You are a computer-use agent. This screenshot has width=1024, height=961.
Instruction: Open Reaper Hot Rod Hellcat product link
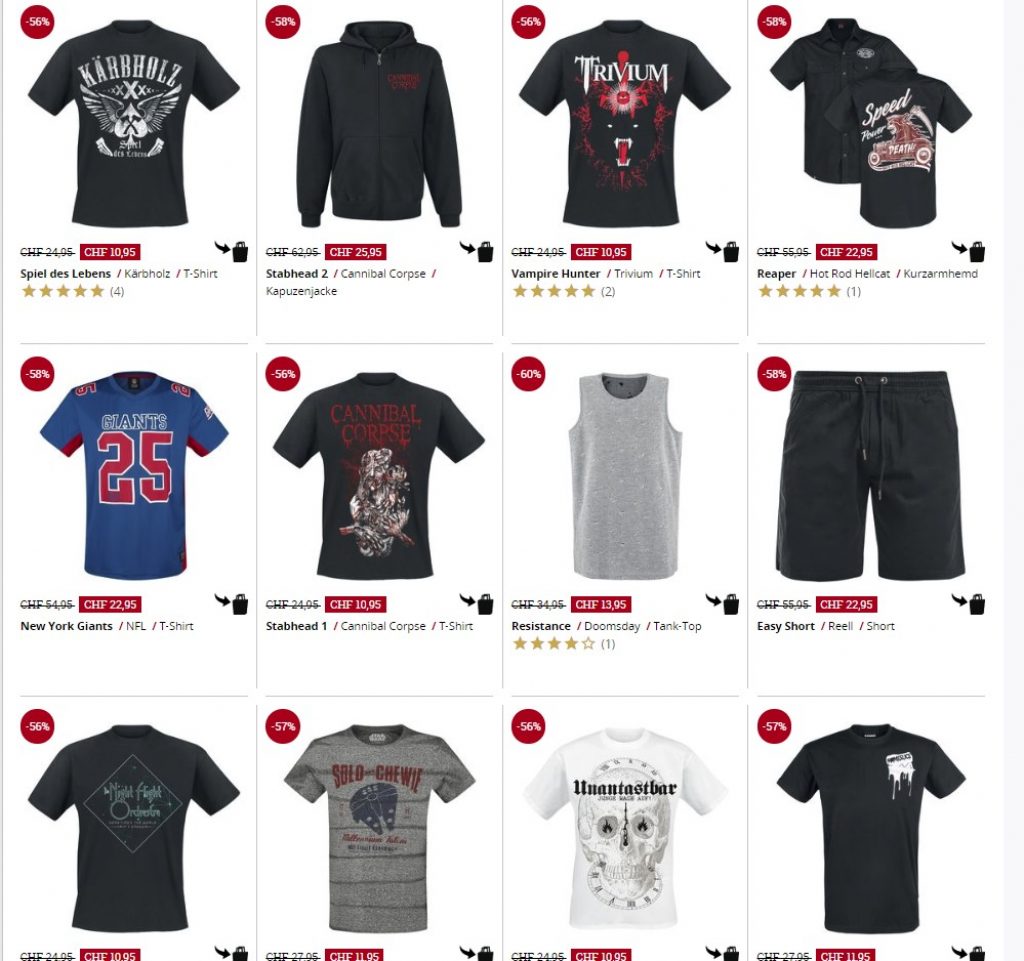[776, 274]
